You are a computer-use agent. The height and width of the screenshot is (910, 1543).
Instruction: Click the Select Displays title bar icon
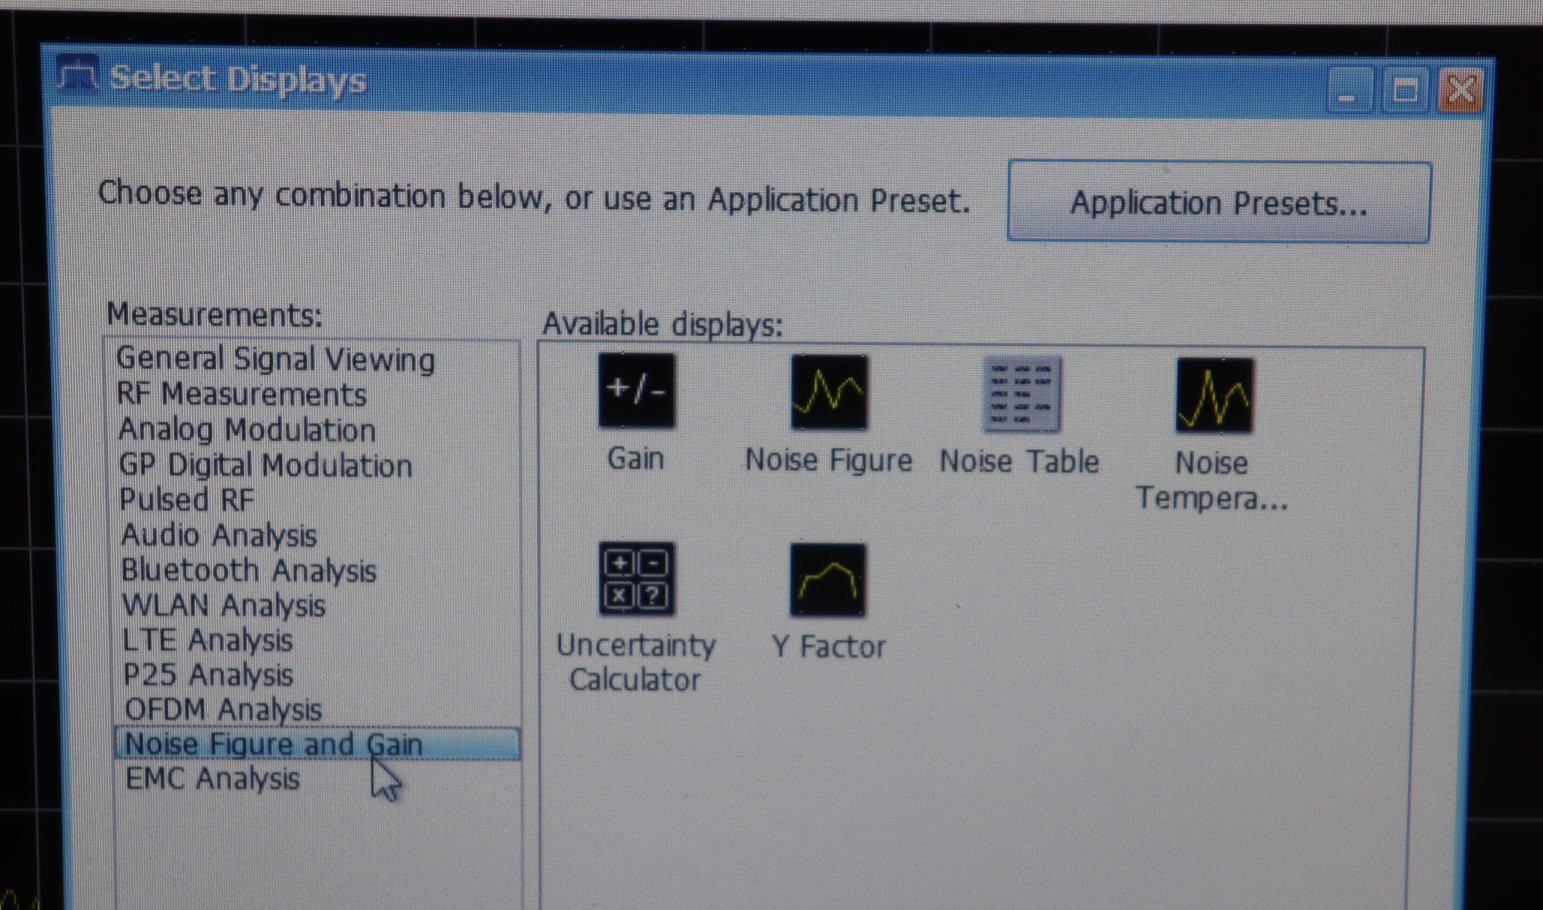(x=76, y=75)
